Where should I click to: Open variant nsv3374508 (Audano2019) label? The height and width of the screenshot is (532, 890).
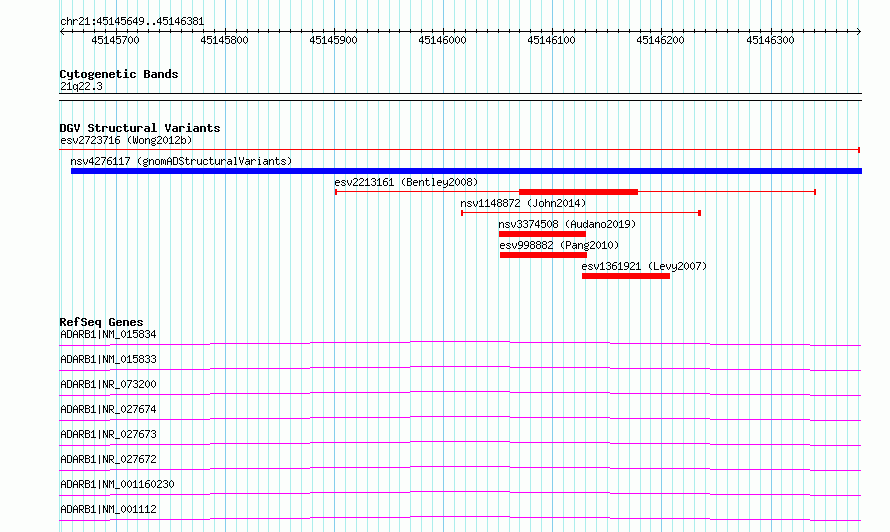click(567, 224)
